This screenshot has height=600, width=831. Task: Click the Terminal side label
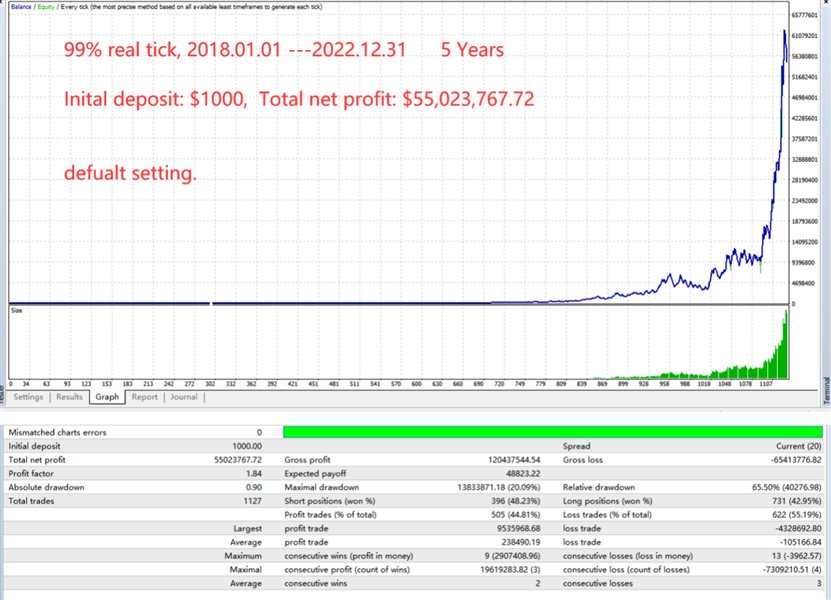click(826, 391)
